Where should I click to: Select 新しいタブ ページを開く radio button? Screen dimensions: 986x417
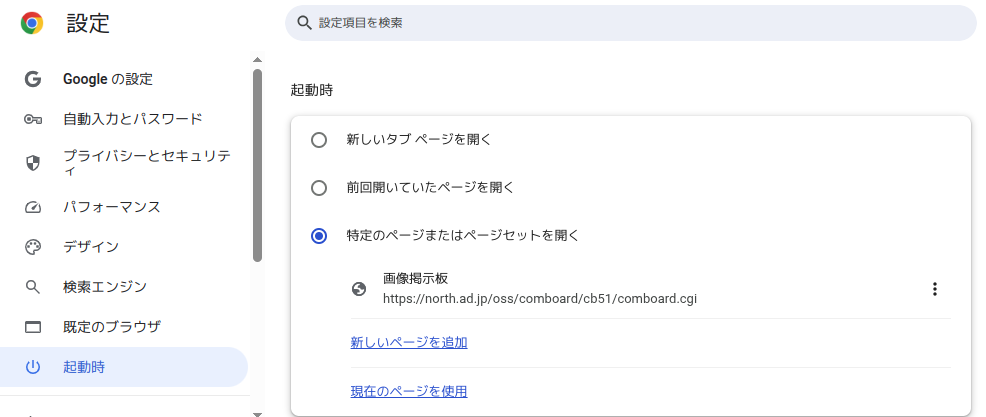[x=319, y=140]
